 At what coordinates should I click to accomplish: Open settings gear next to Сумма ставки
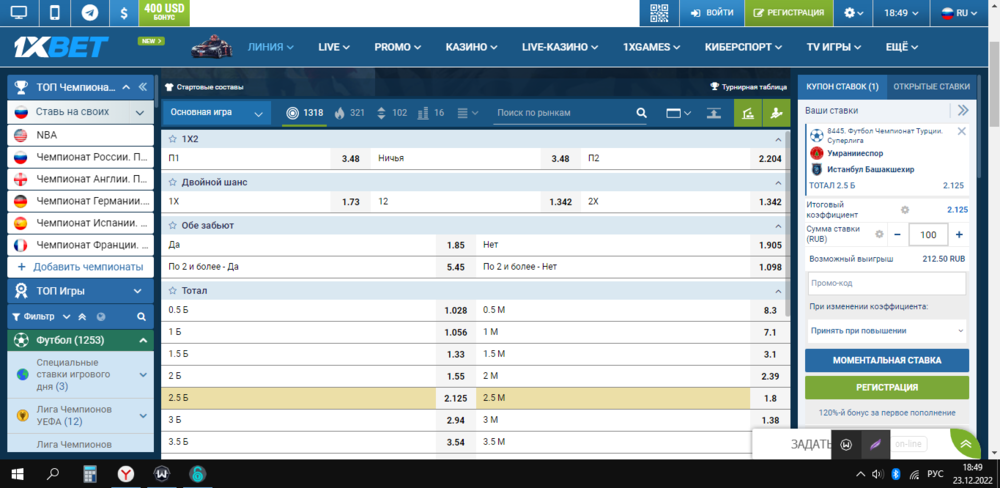tap(879, 234)
